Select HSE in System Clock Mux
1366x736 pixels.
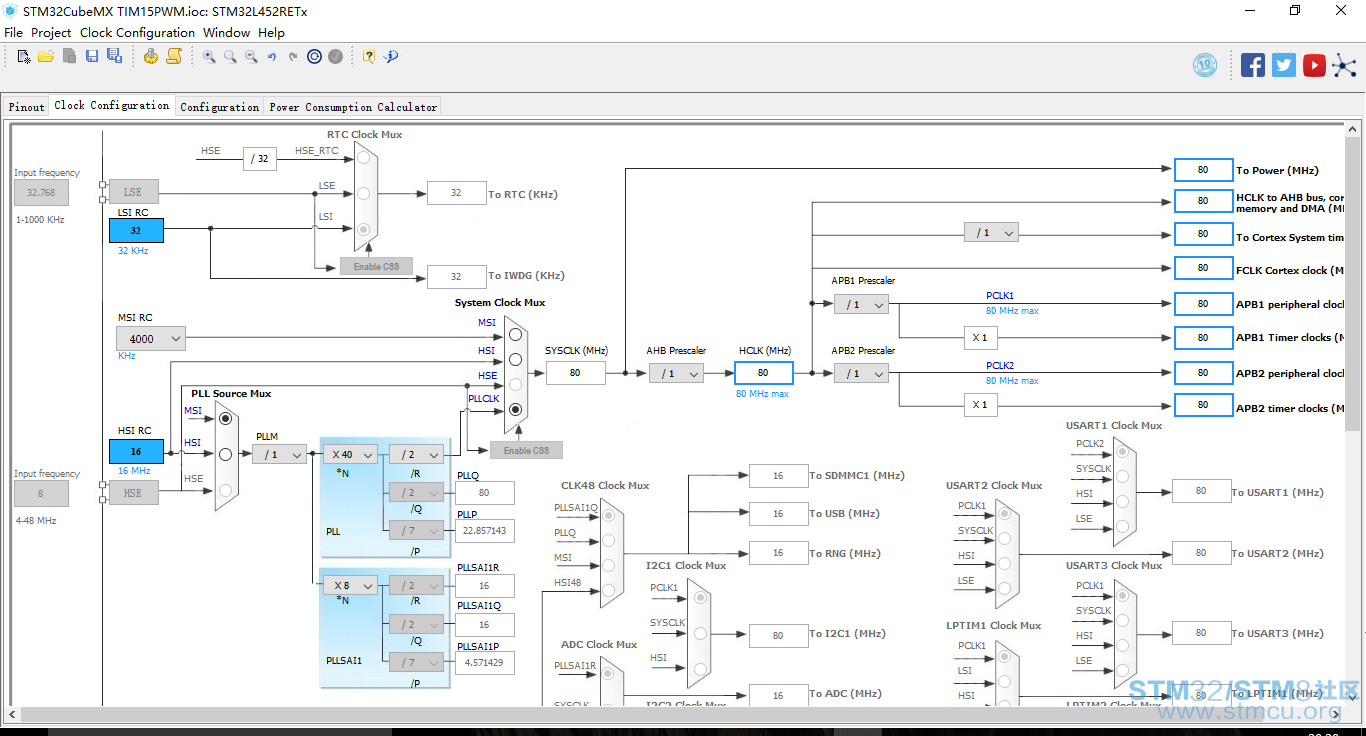[516, 384]
